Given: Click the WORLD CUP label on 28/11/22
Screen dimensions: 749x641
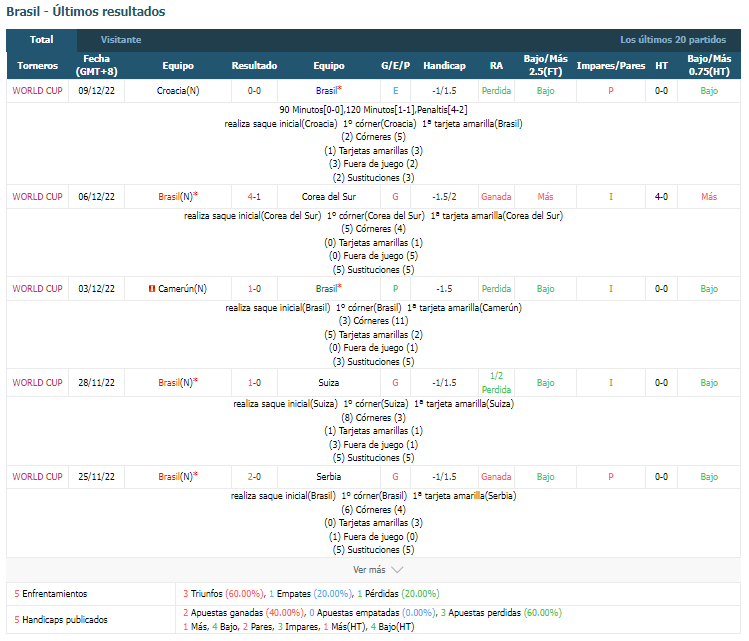Looking at the screenshot, I should tap(37, 383).
